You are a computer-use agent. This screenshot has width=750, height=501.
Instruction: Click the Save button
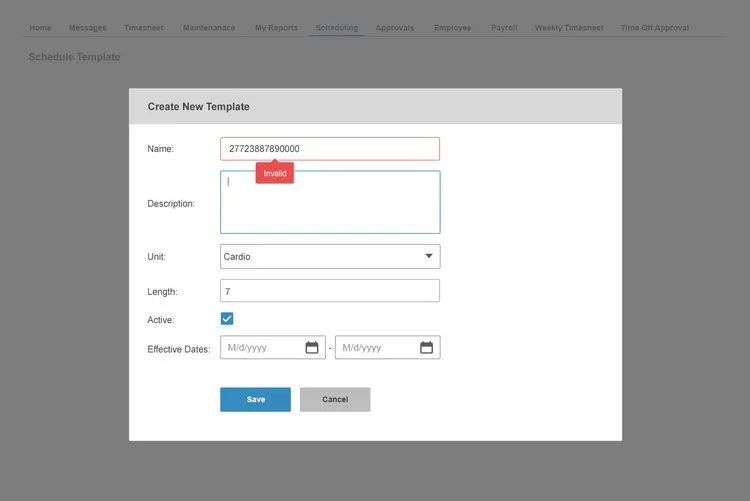(255, 400)
